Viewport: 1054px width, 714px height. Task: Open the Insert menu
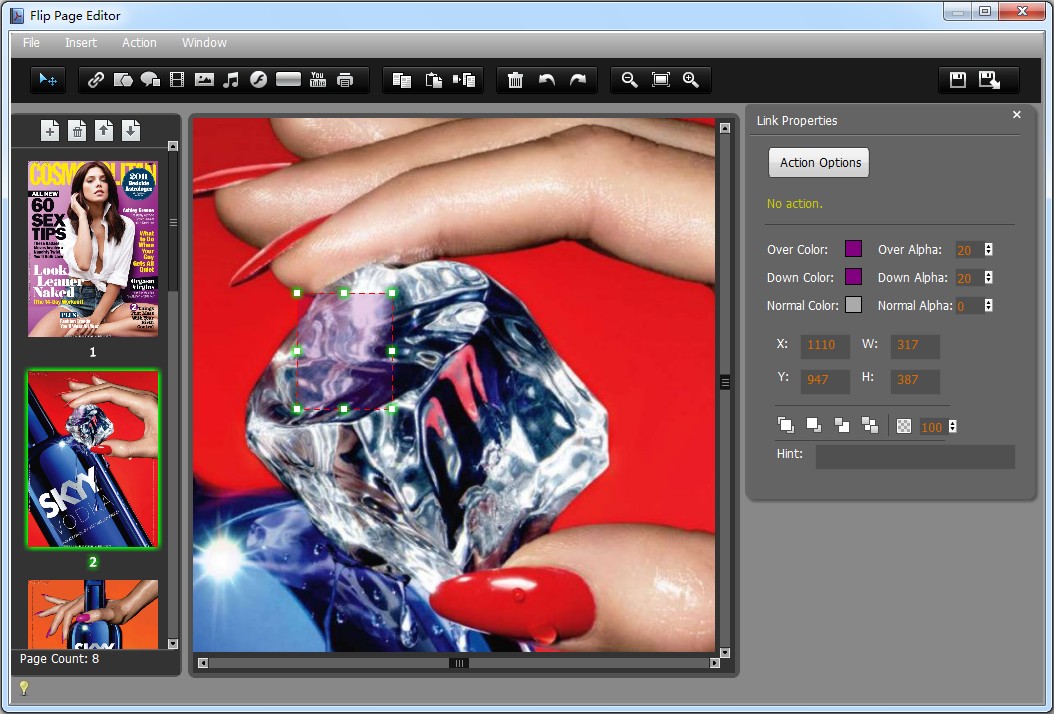point(81,42)
